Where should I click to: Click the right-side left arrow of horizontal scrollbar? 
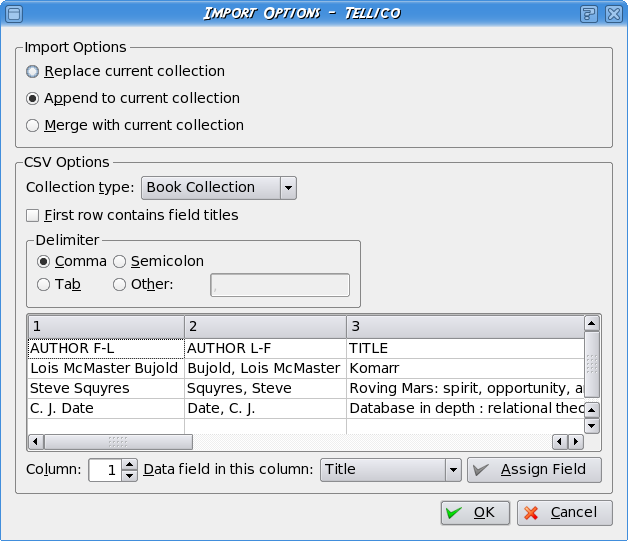tap(560, 442)
